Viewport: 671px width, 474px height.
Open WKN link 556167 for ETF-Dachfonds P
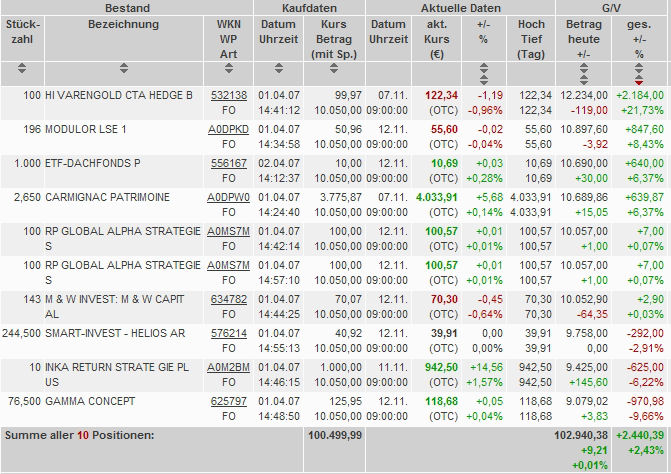point(229,163)
